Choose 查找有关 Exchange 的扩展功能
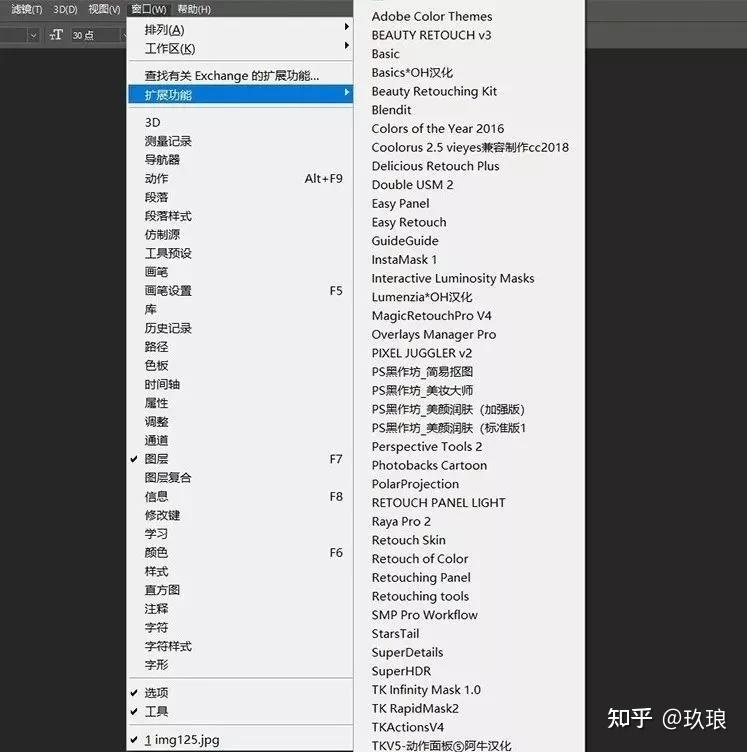 pos(240,75)
